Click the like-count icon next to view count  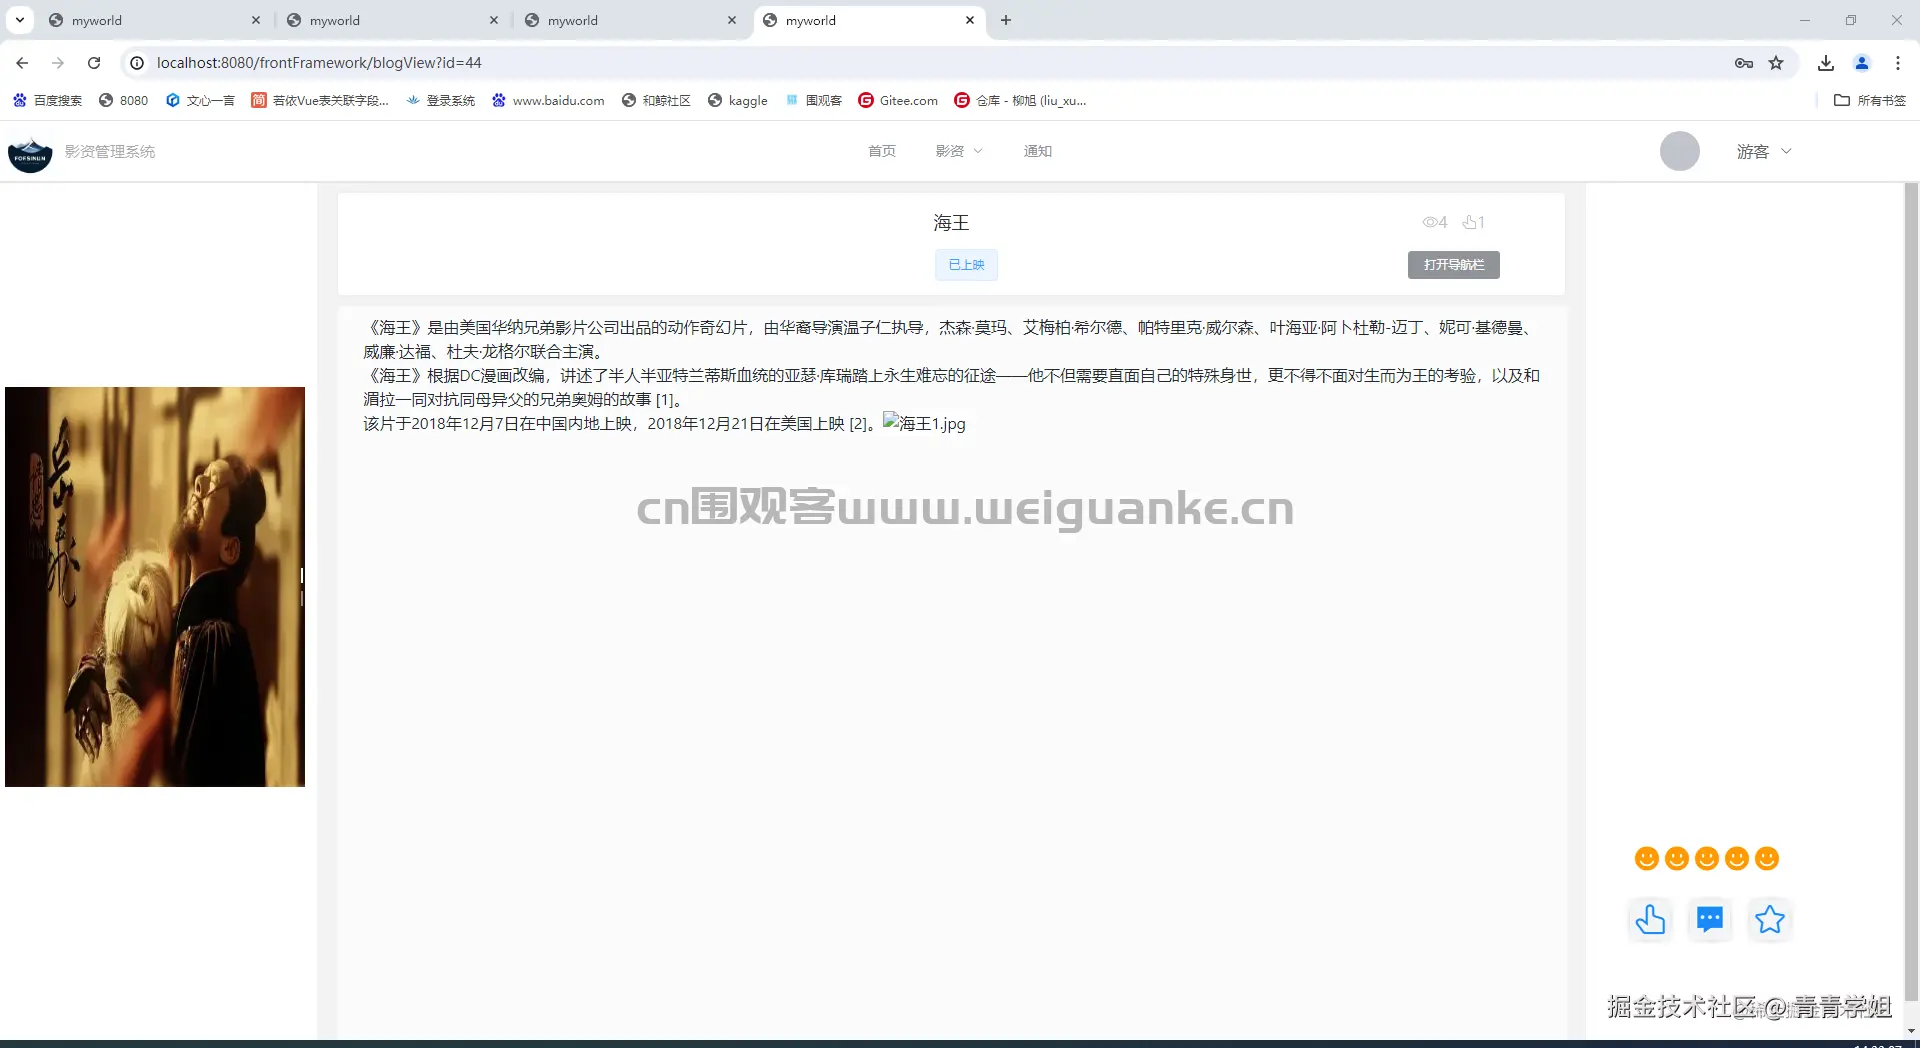click(x=1468, y=222)
